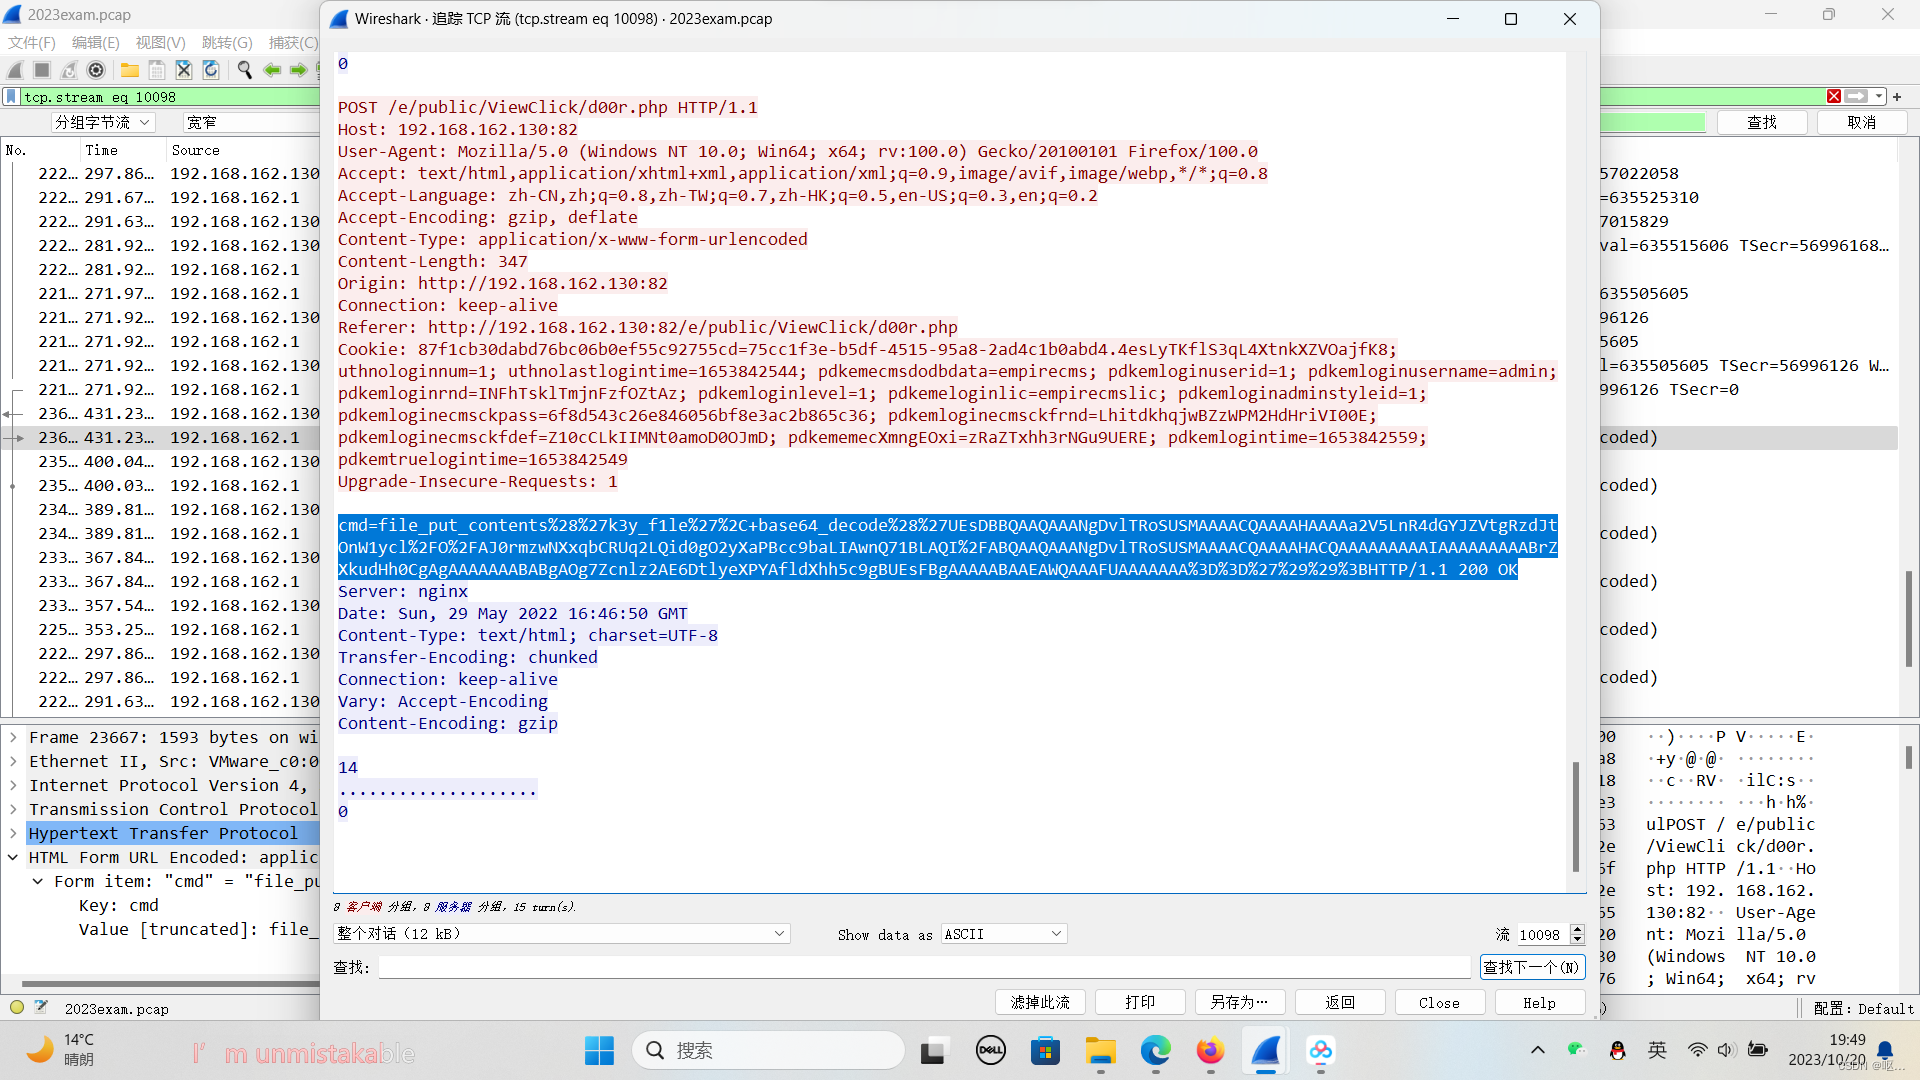Open the 跳转(G) menu
Image resolution: width=1920 pixels, height=1080 pixels.
(x=227, y=43)
